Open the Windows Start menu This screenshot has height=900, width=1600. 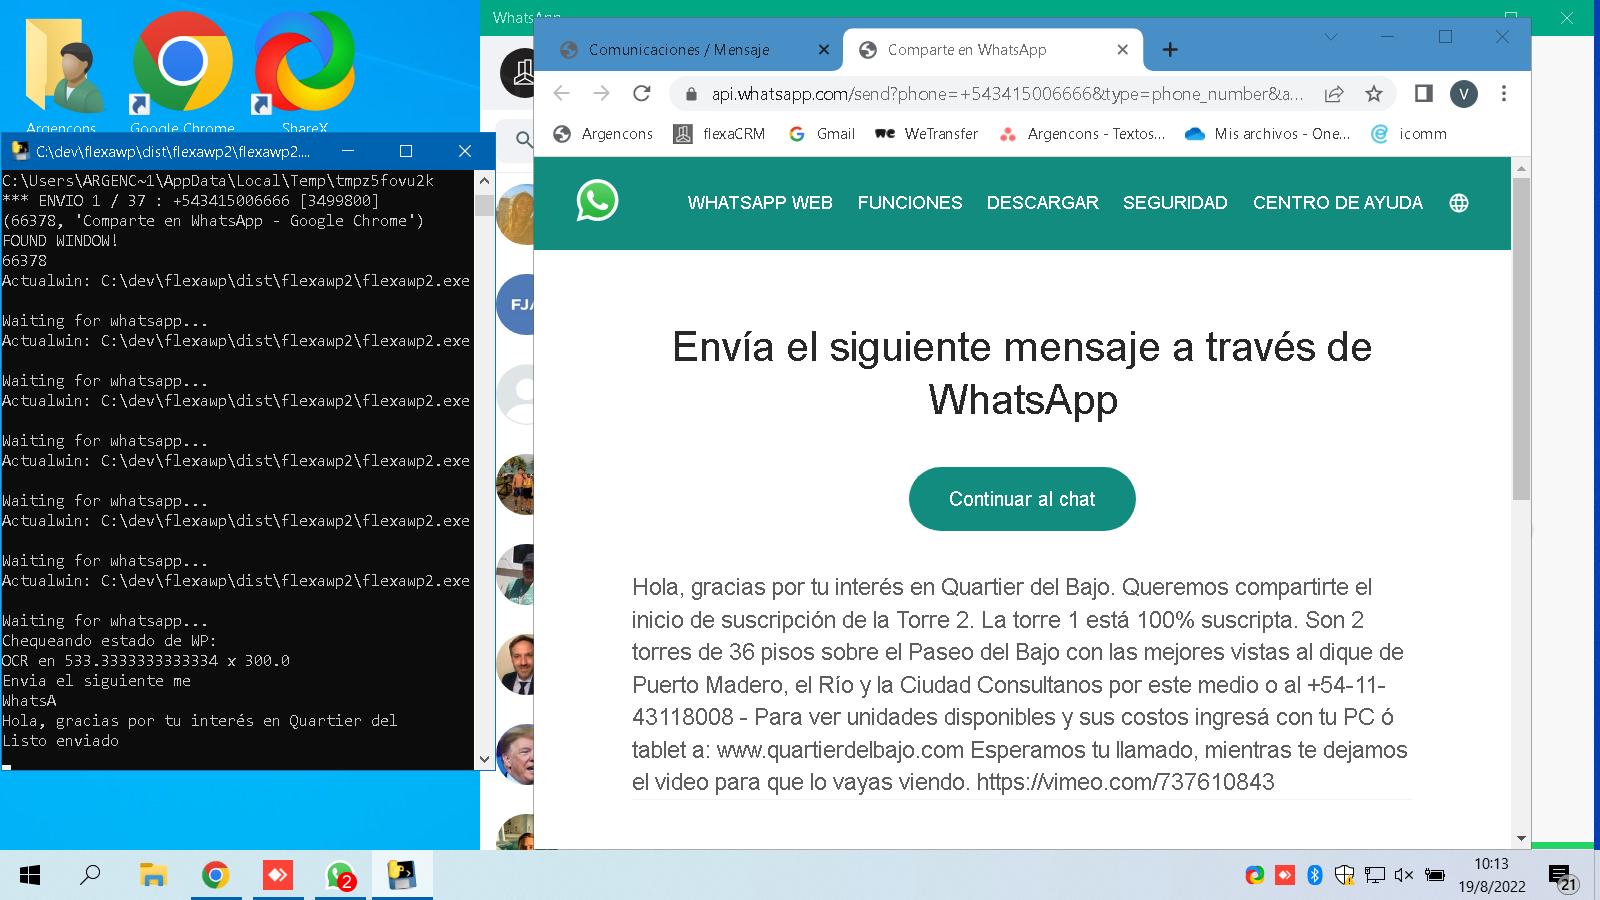click(x=30, y=876)
